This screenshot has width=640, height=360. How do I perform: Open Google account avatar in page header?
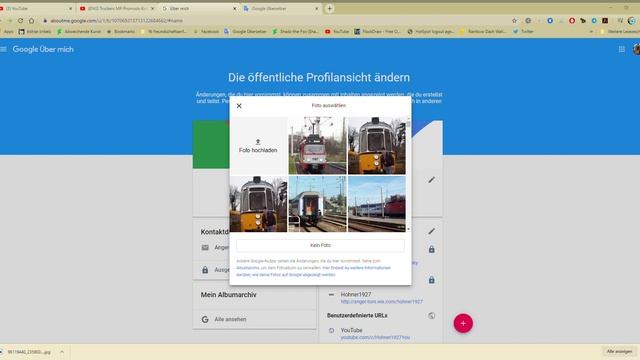pyautogui.click(x=636, y=49)
